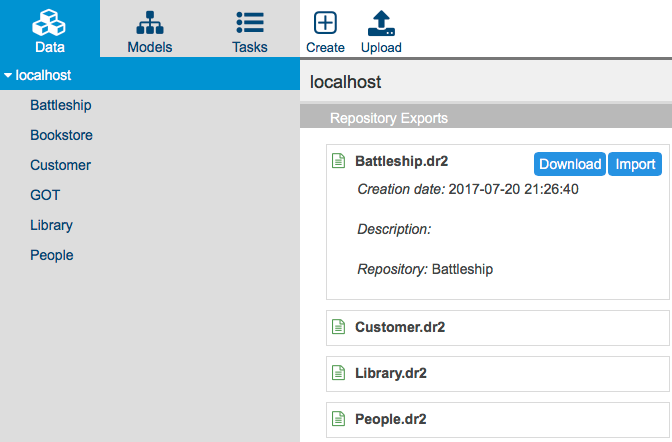672x442 pixels.
Task: Expand the Customer.dr2 export entry
Action: tap(498, 328)
